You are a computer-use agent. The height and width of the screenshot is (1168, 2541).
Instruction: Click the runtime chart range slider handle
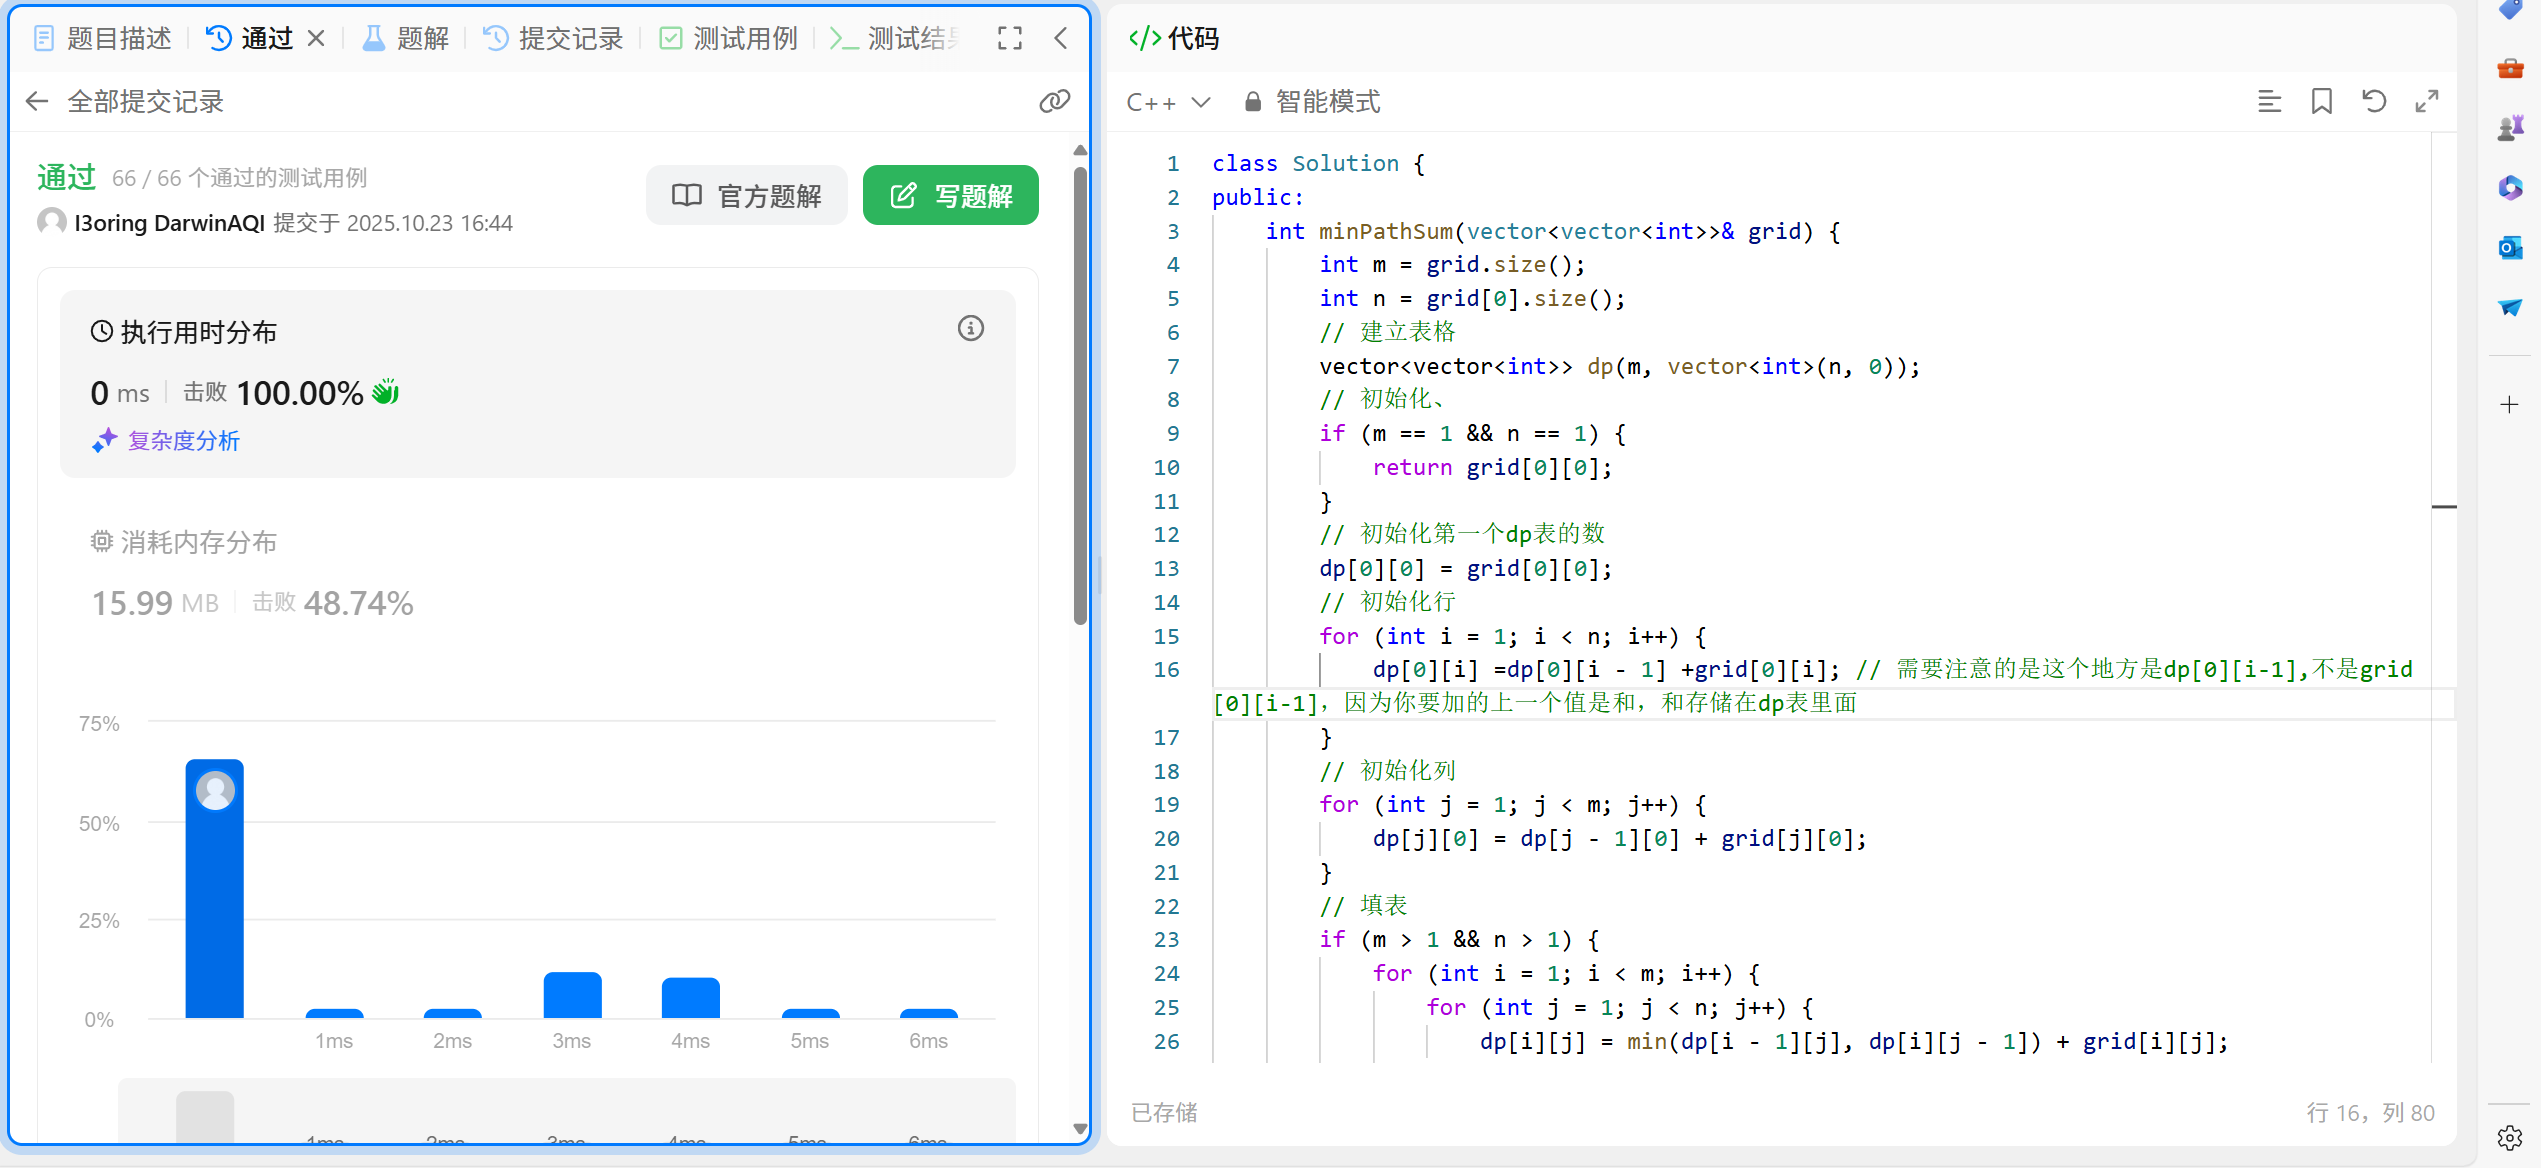pos(205,1117)
